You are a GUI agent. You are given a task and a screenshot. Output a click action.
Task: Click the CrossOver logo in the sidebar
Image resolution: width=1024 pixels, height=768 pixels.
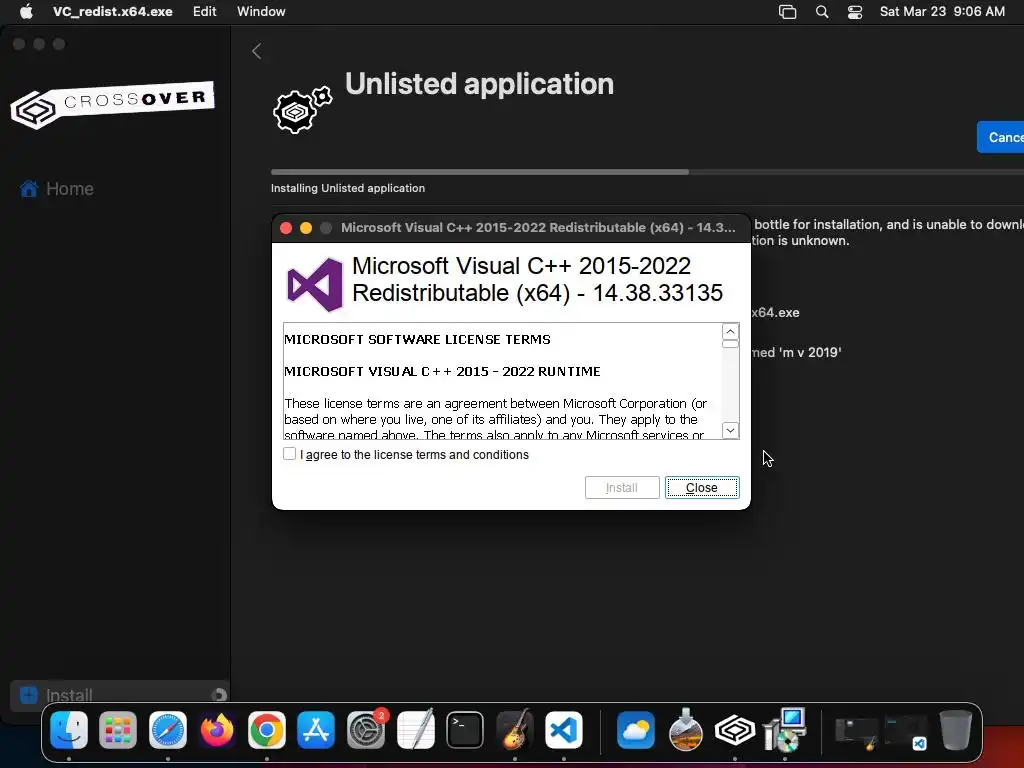point(112,104)
